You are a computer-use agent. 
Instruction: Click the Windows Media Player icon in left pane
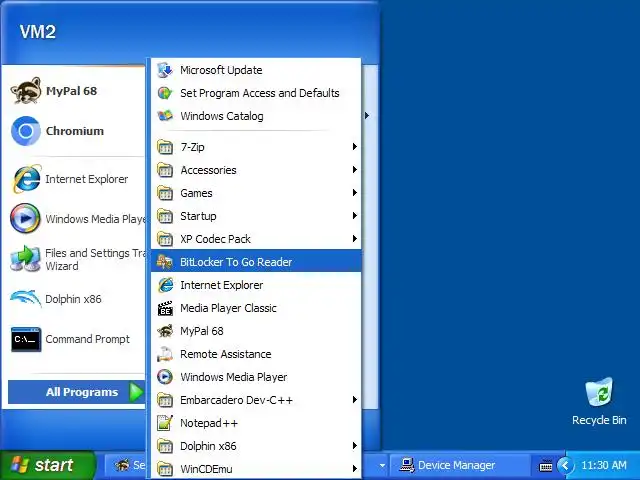[x=25, y=218]
